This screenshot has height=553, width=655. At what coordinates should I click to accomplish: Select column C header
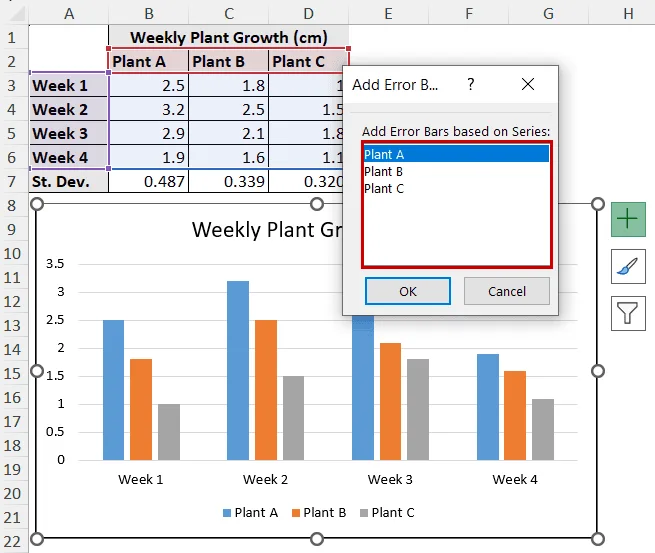229,14
